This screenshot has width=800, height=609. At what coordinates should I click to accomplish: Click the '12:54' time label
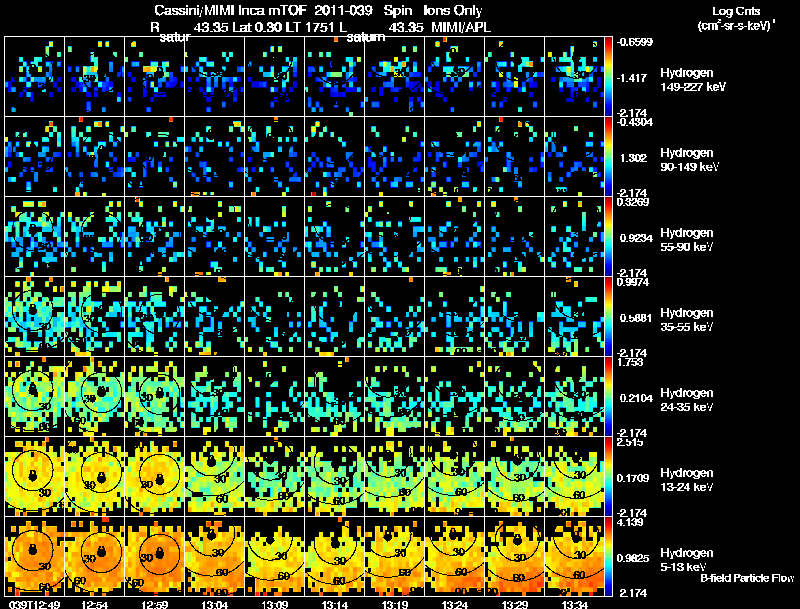pyautogui.click(x=94, y=604)
